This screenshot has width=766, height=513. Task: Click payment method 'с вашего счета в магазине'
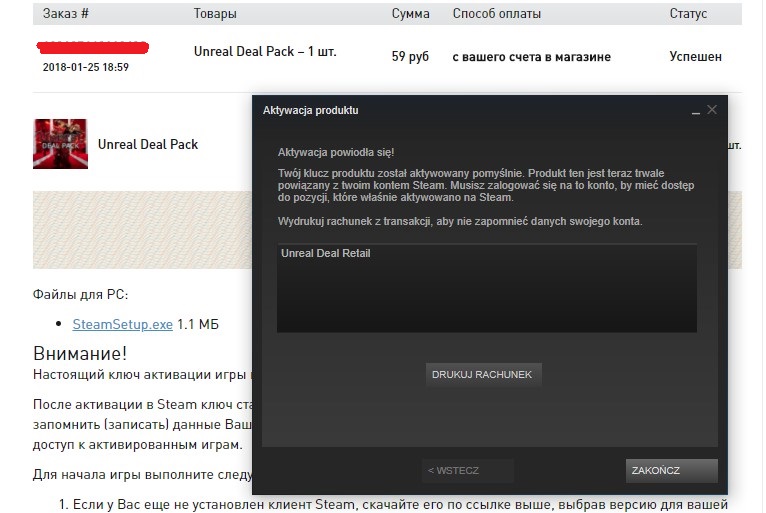(x=532, y=57)
